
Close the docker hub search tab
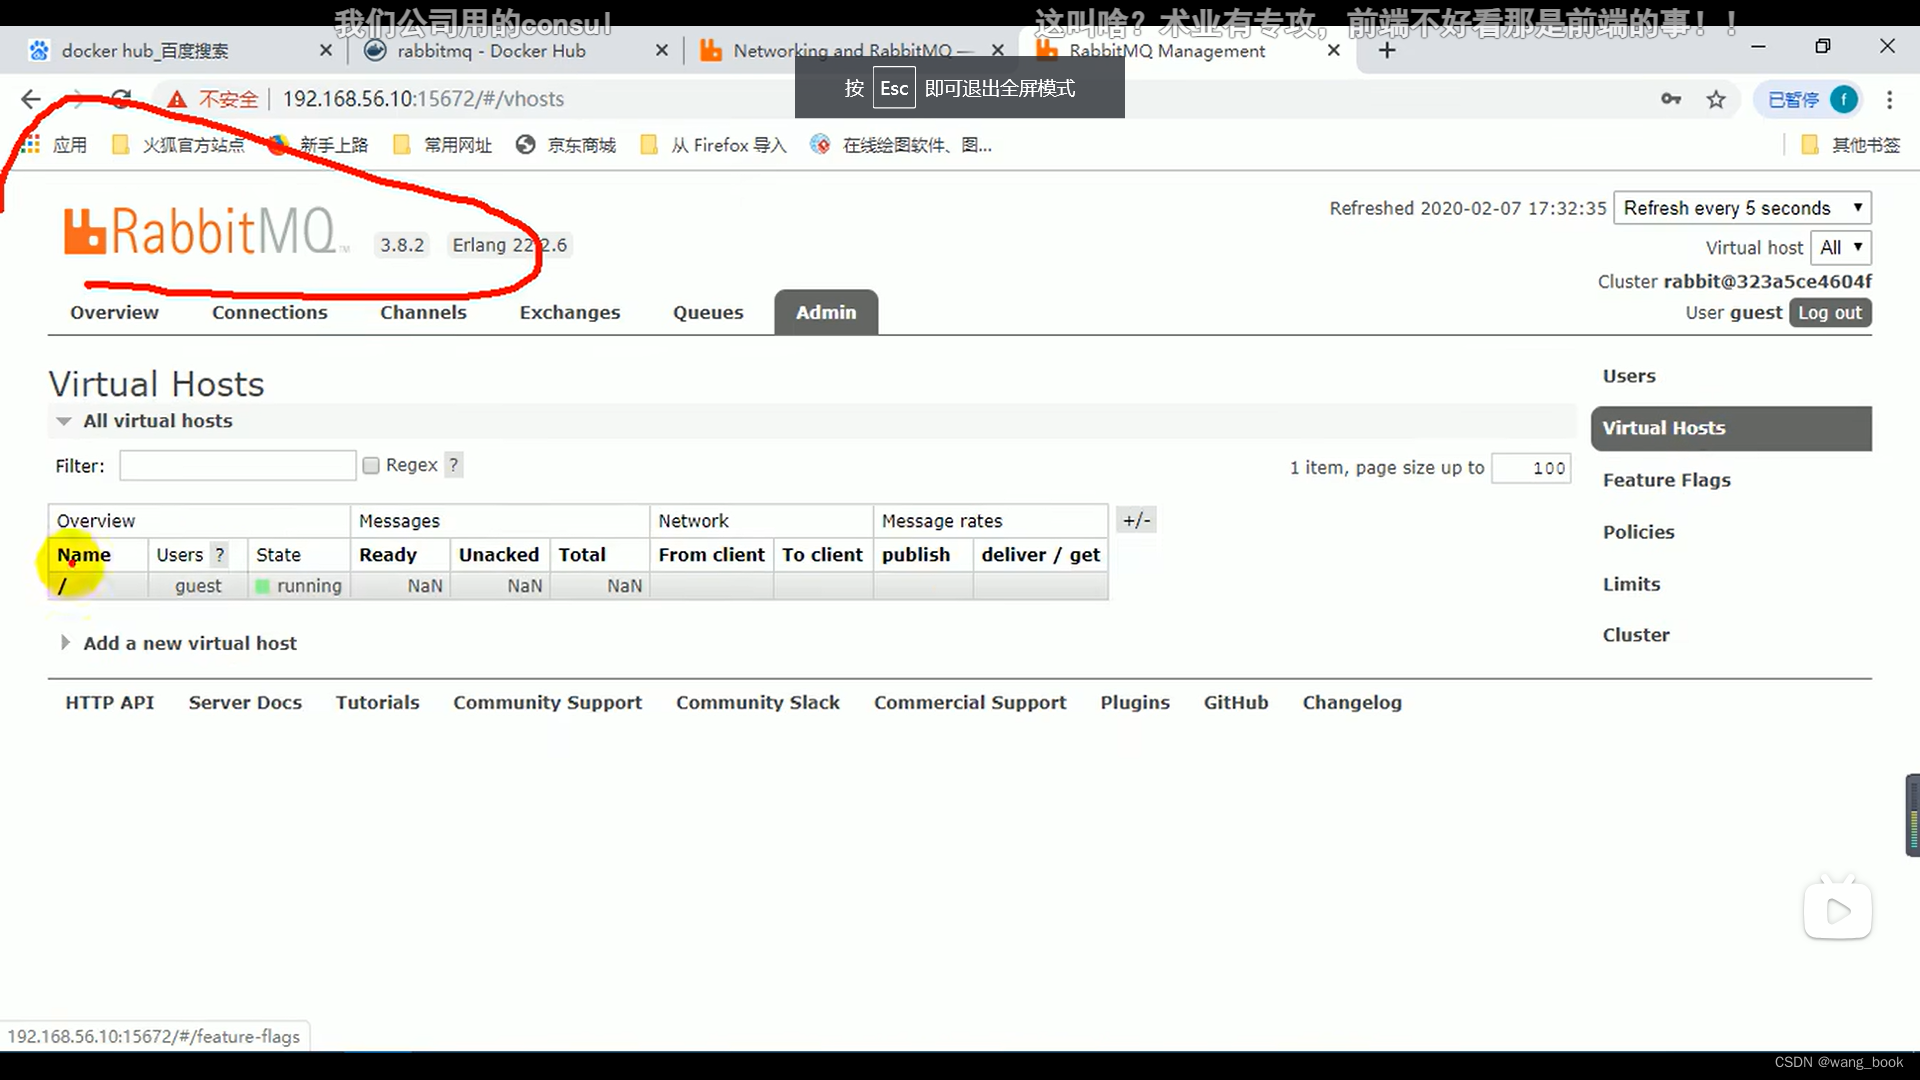click(x=325, y=50)
